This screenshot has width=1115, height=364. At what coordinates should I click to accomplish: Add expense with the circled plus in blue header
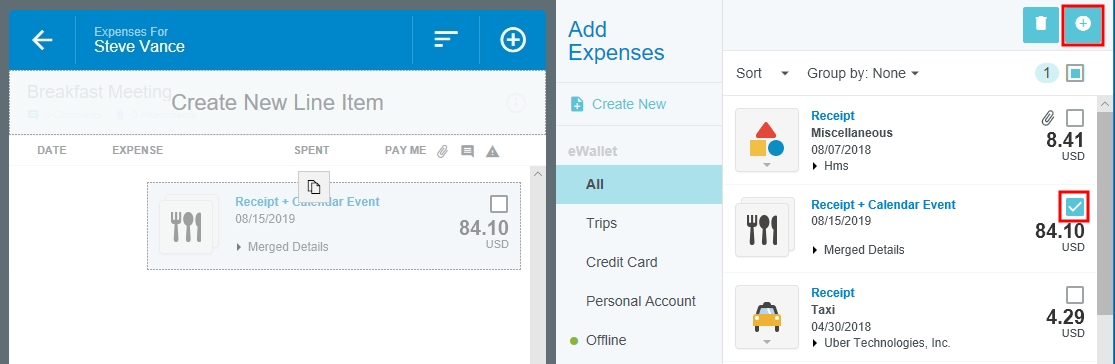[513, 40]
